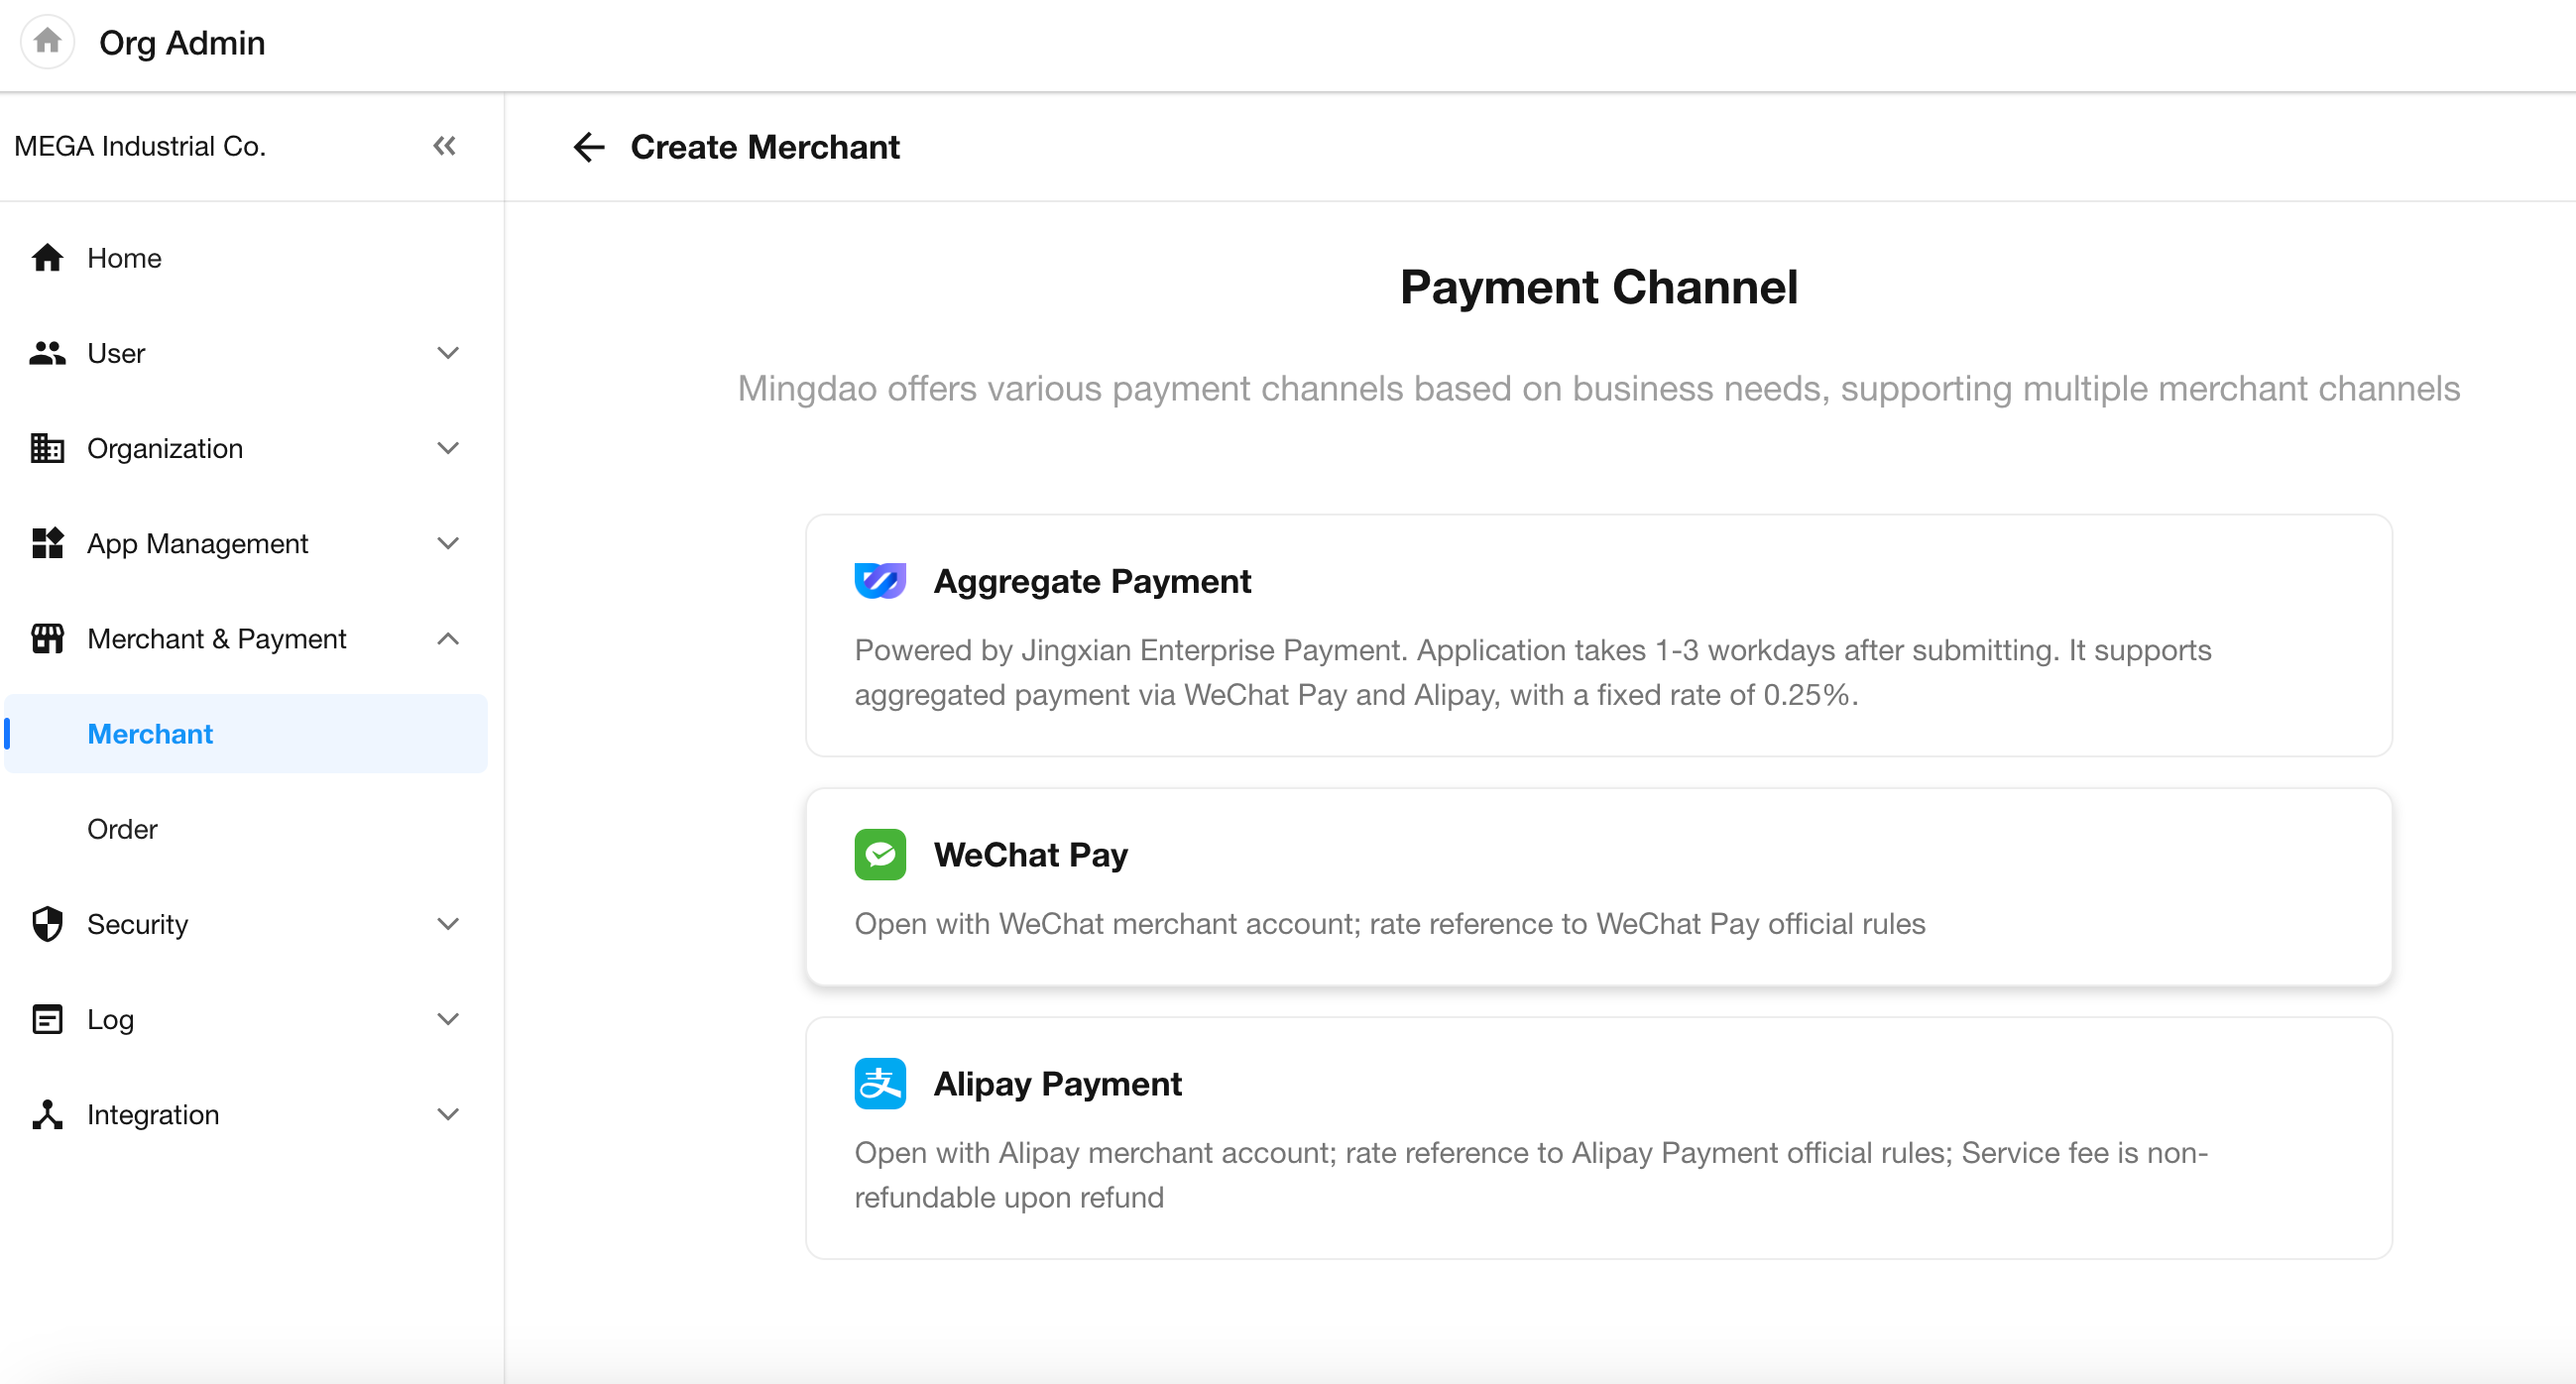Expand the Integration menu chevron
2576x1384 pixels.
tap(448, 1114)
